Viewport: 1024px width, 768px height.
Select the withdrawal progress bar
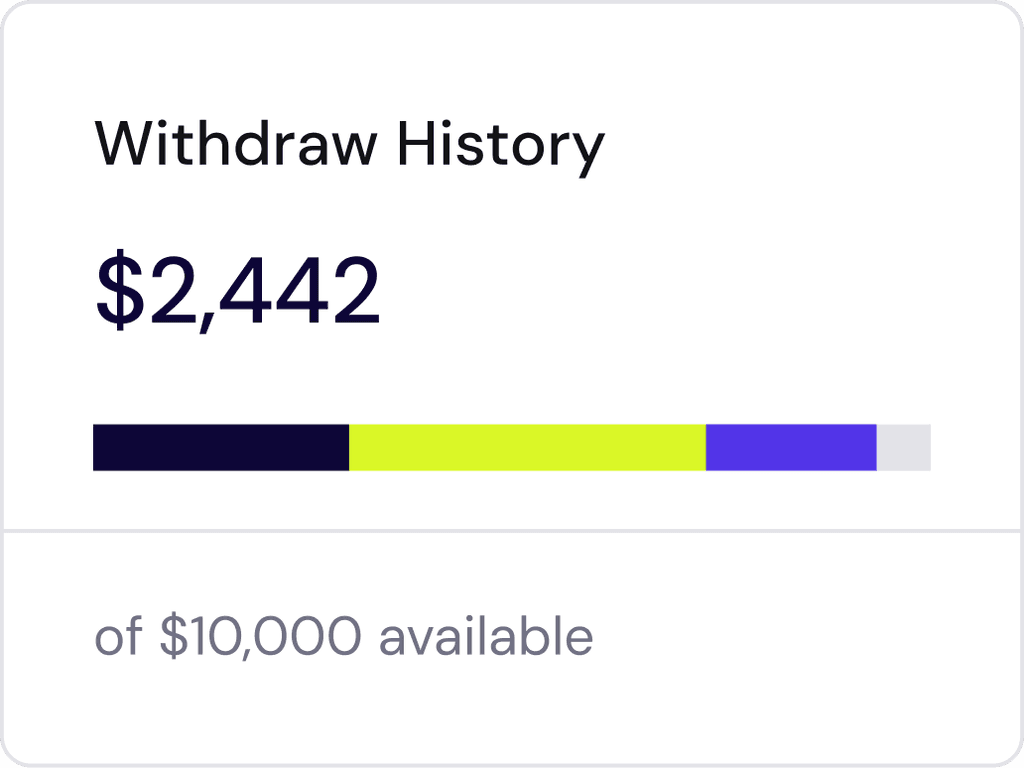point(512,447)
